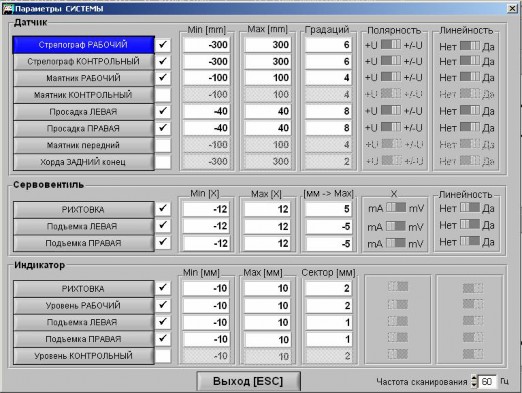Click the Индикатор Подъемка ЛЕВАЯ button

83,322
